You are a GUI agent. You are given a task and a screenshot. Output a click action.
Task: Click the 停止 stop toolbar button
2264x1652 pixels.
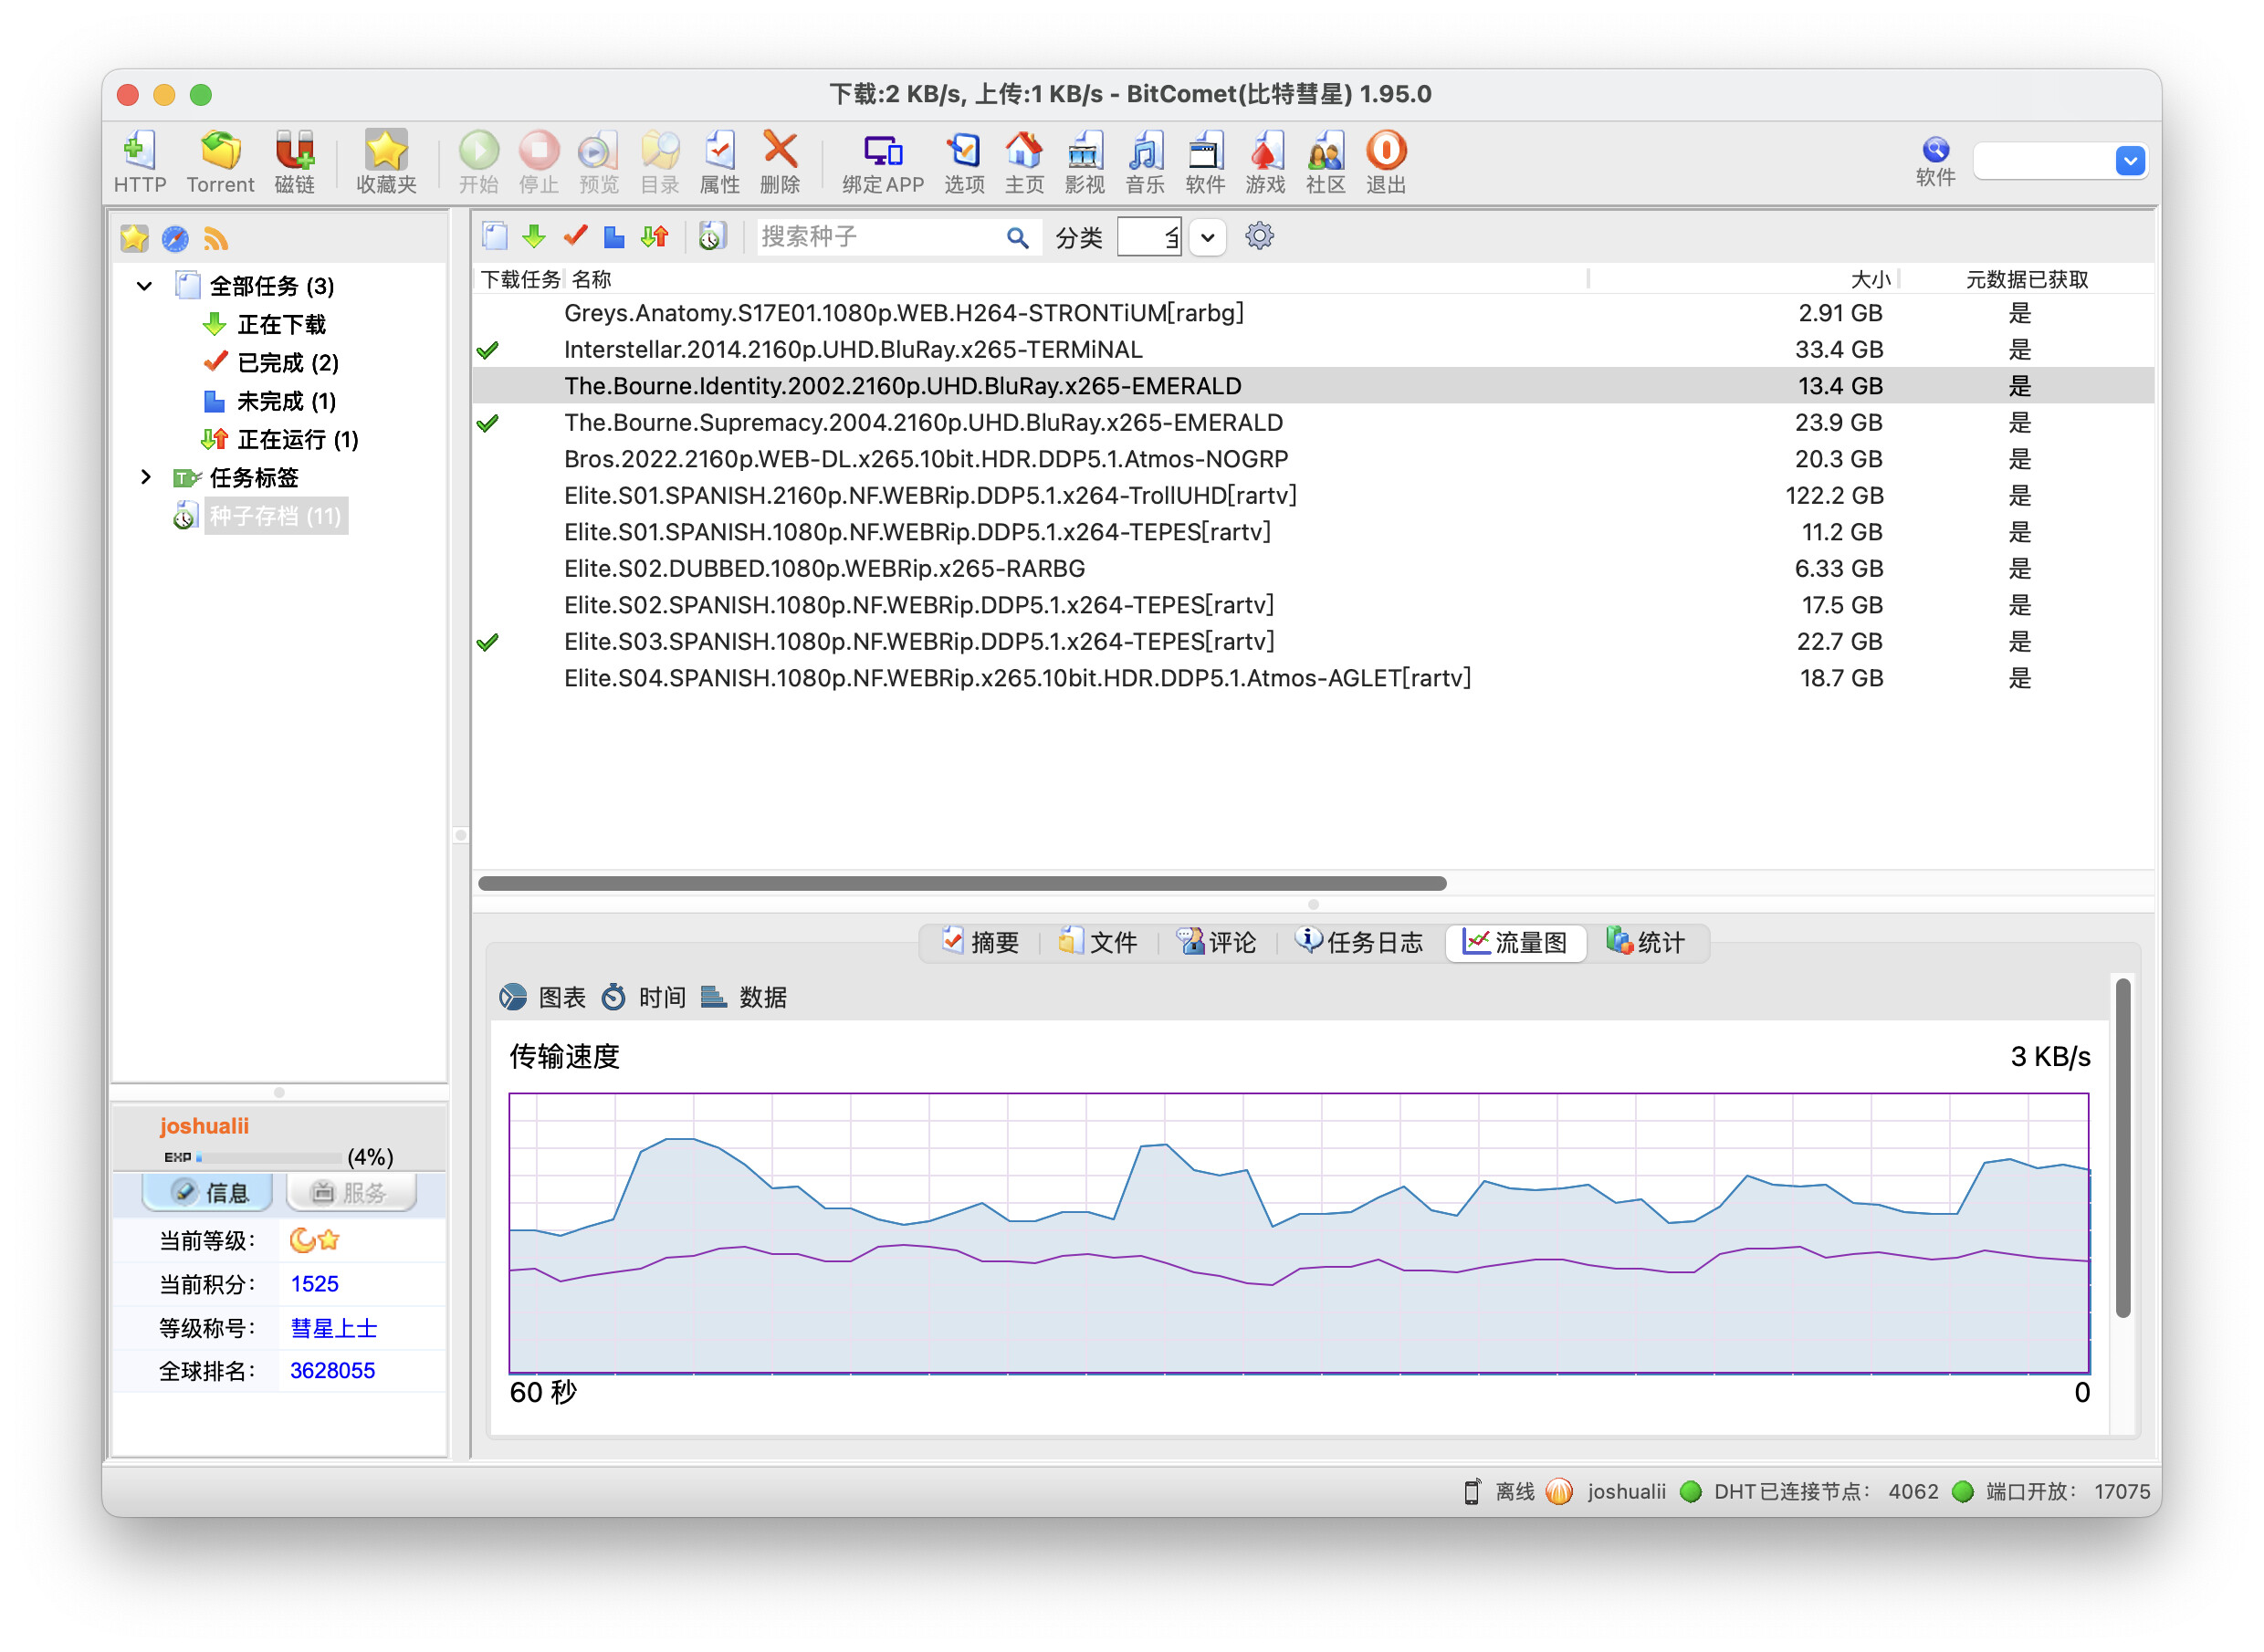tap(539, 161)
